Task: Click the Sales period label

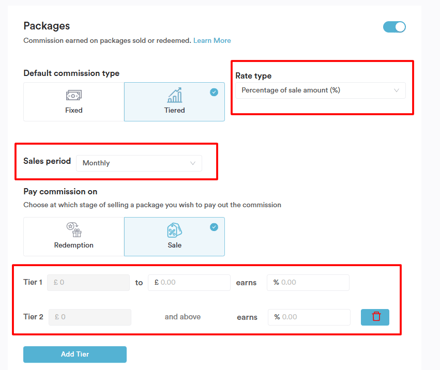Action: click(x=47, y=161)
